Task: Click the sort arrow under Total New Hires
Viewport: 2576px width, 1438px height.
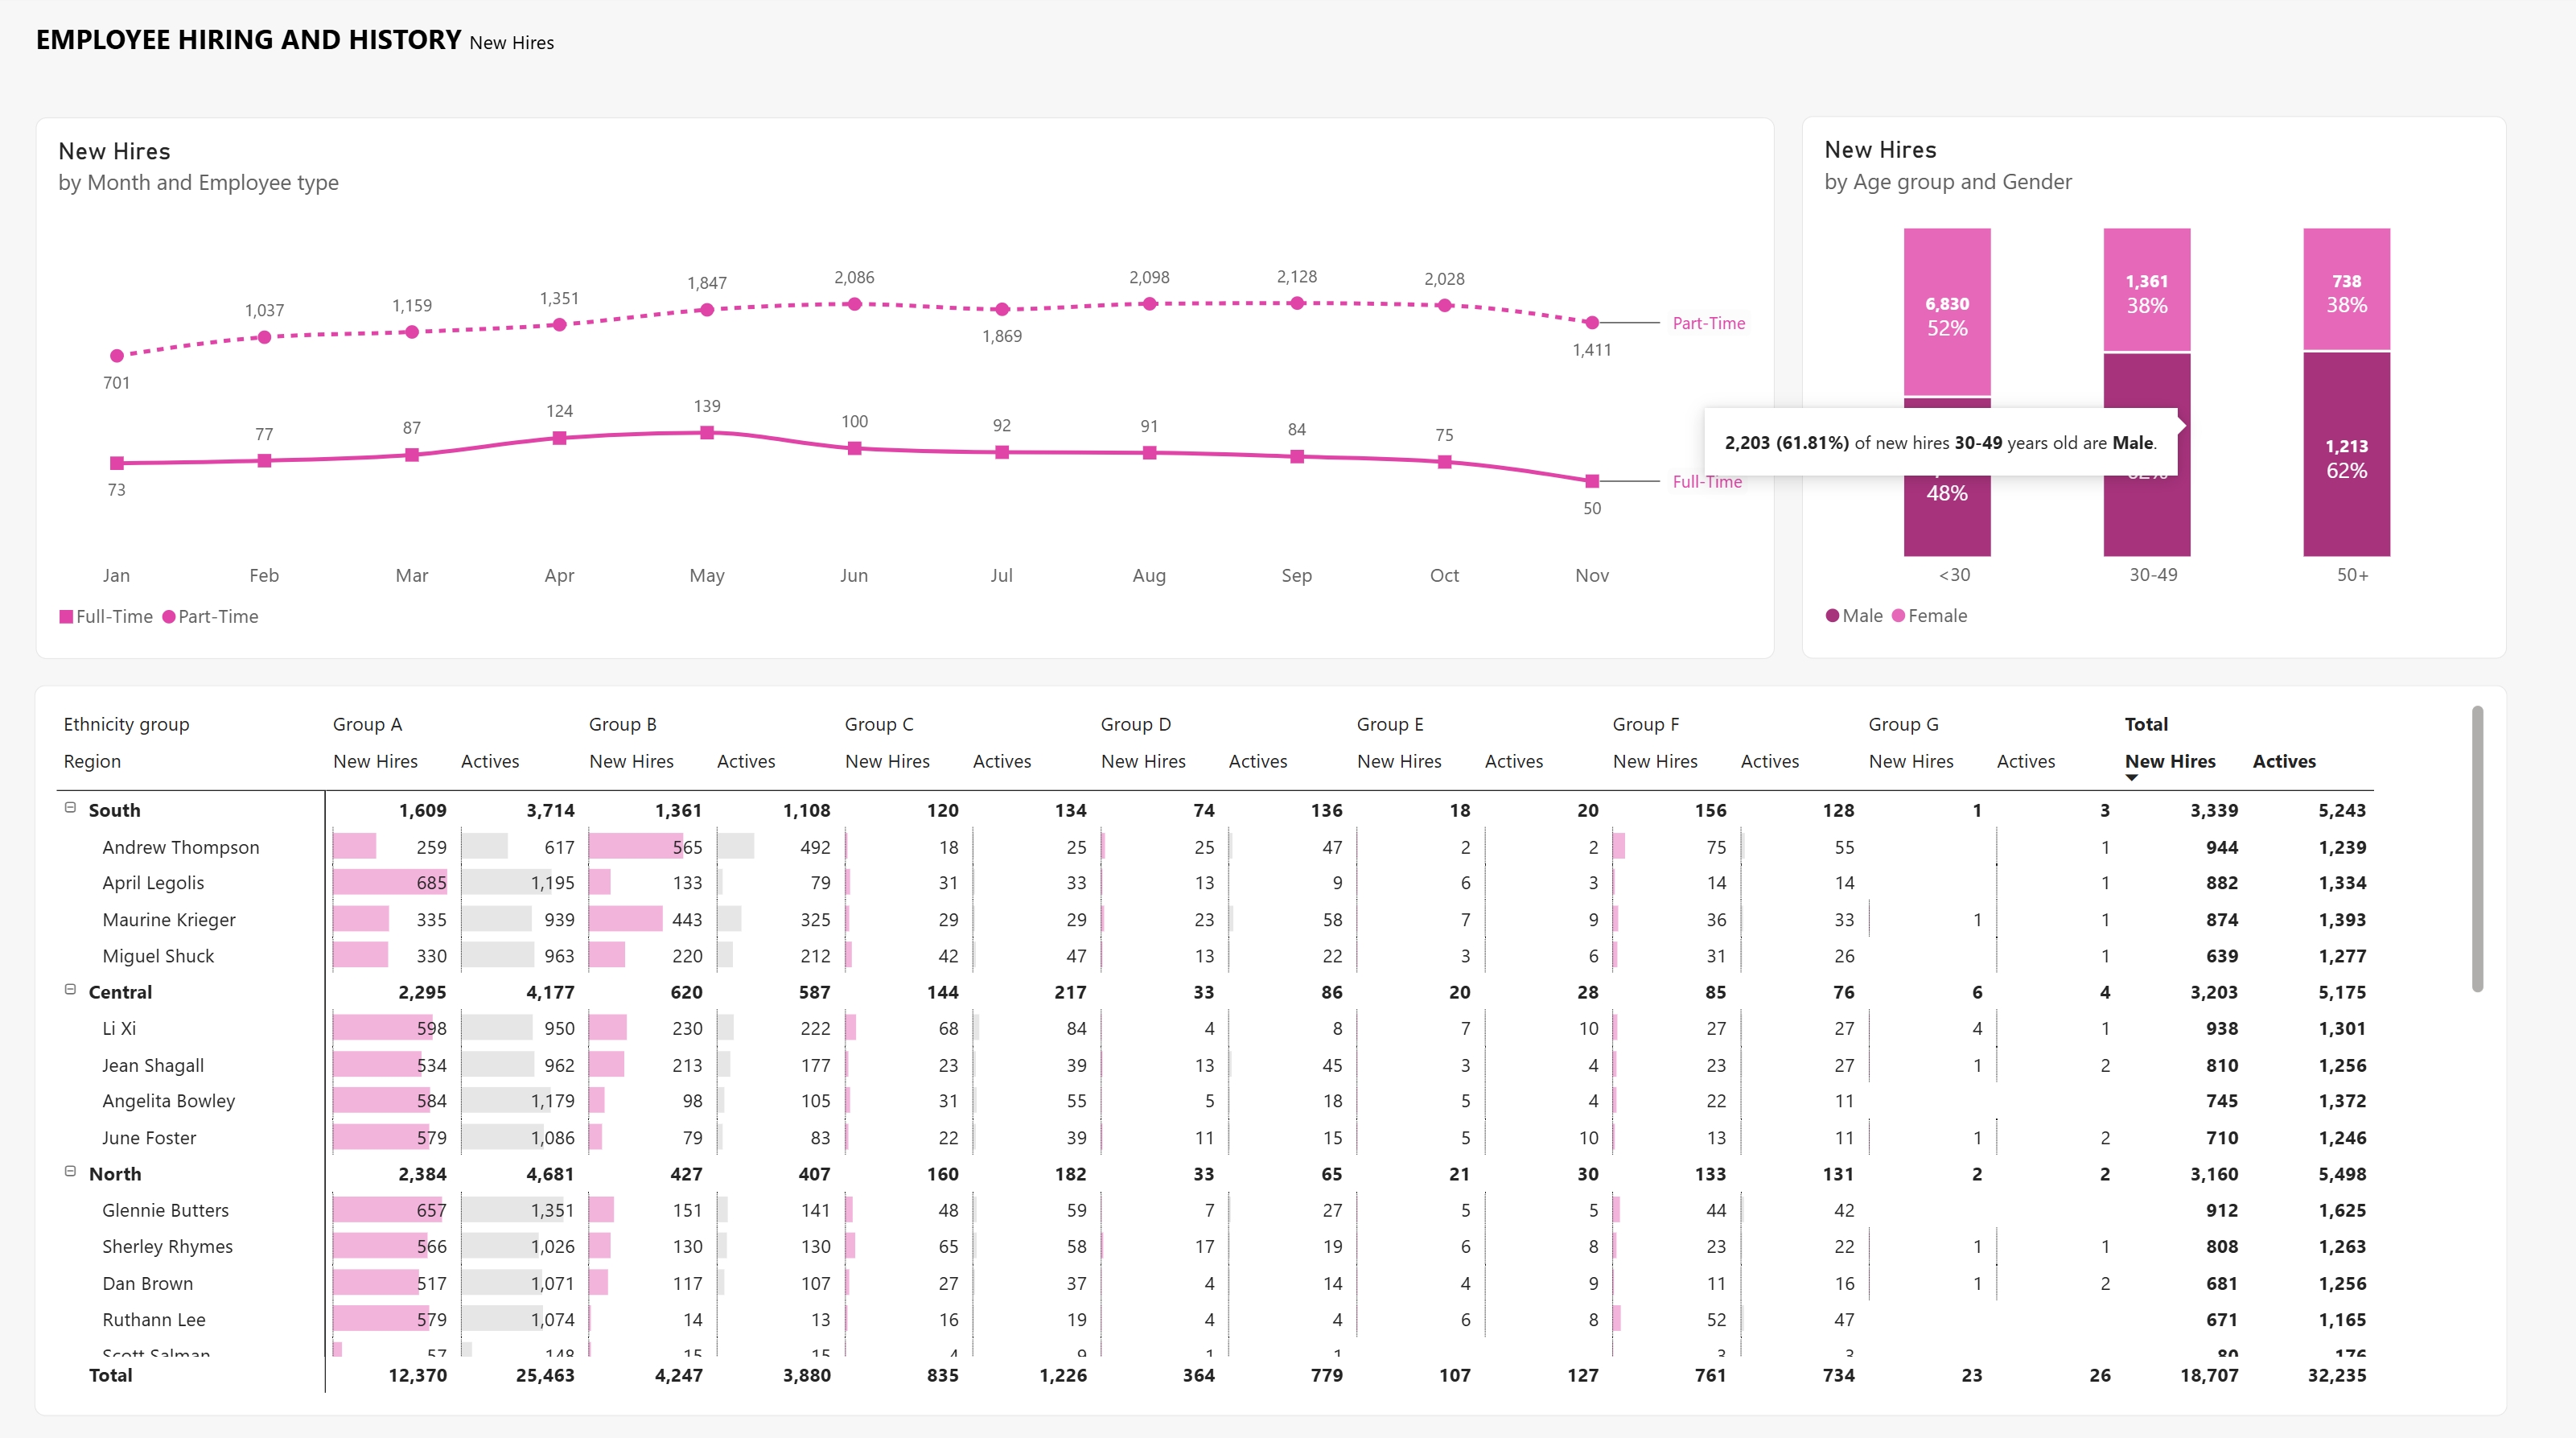Action: tap(2131, 778)
